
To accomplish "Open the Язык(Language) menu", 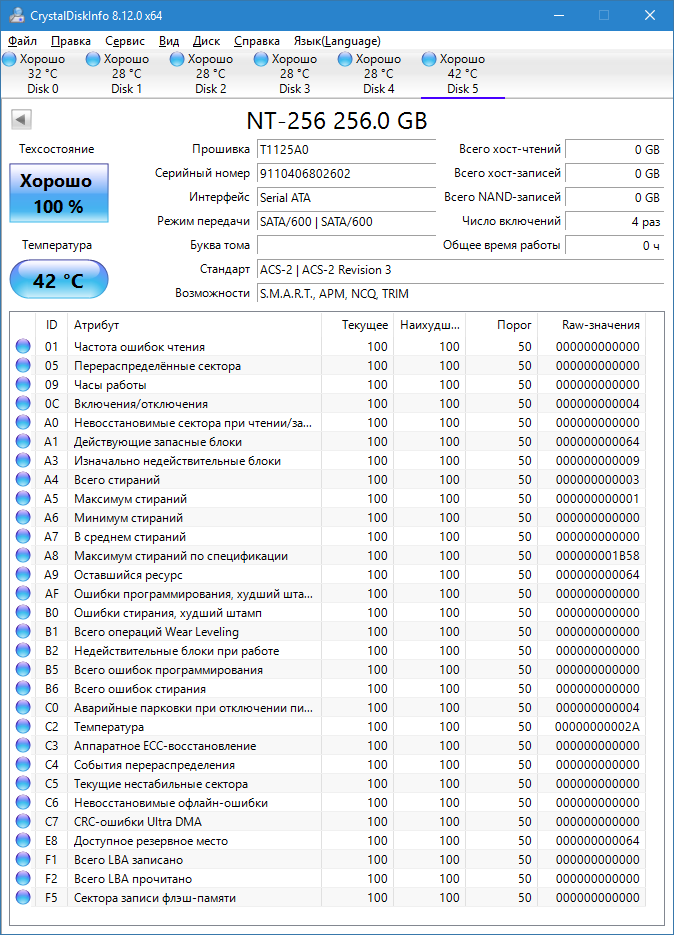I will point(337,41).
